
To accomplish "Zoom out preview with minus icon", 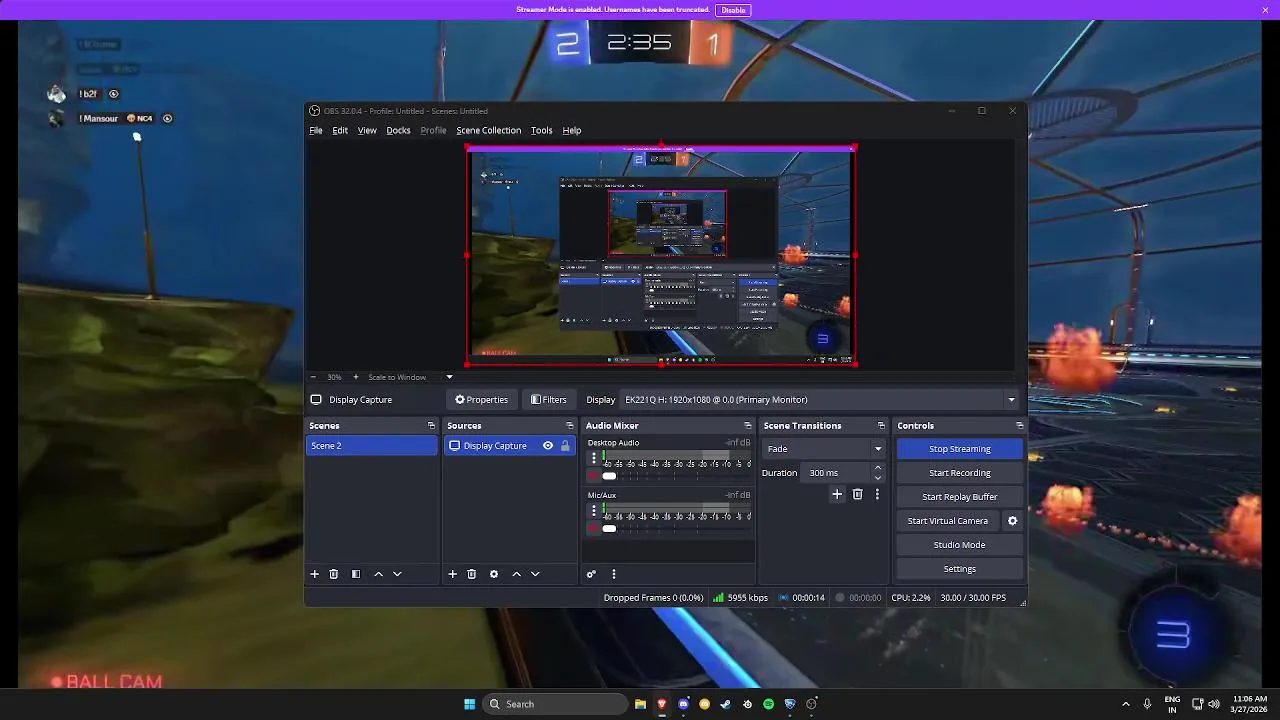I will click(313, 377).
